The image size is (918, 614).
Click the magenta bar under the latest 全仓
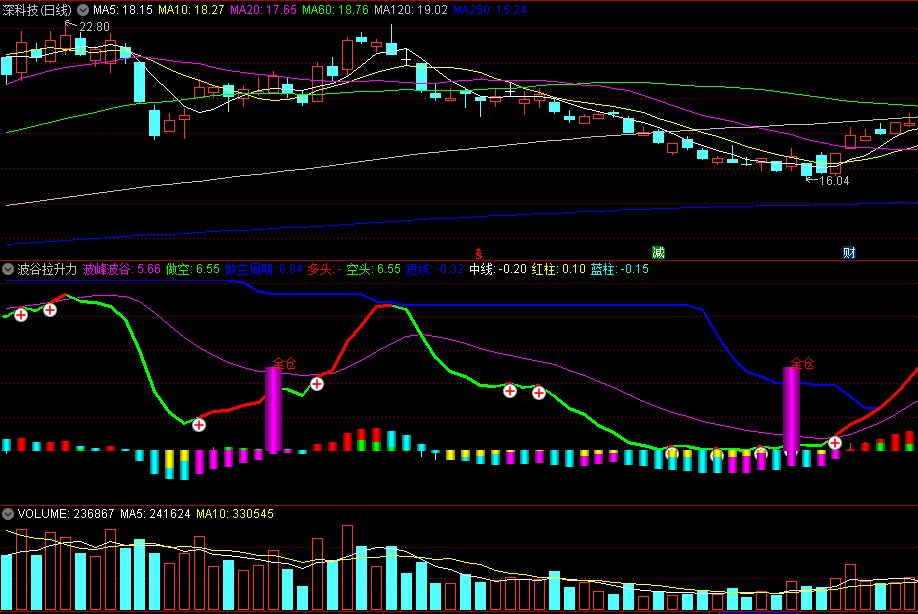point(792,416)
